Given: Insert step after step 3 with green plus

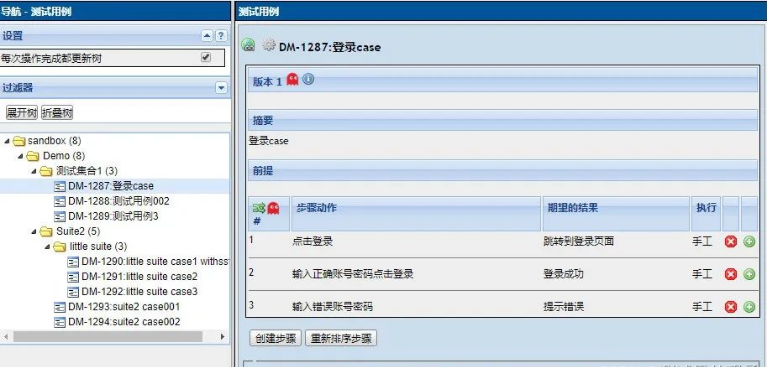Looking at the screenshot, I should pos(749,307).
